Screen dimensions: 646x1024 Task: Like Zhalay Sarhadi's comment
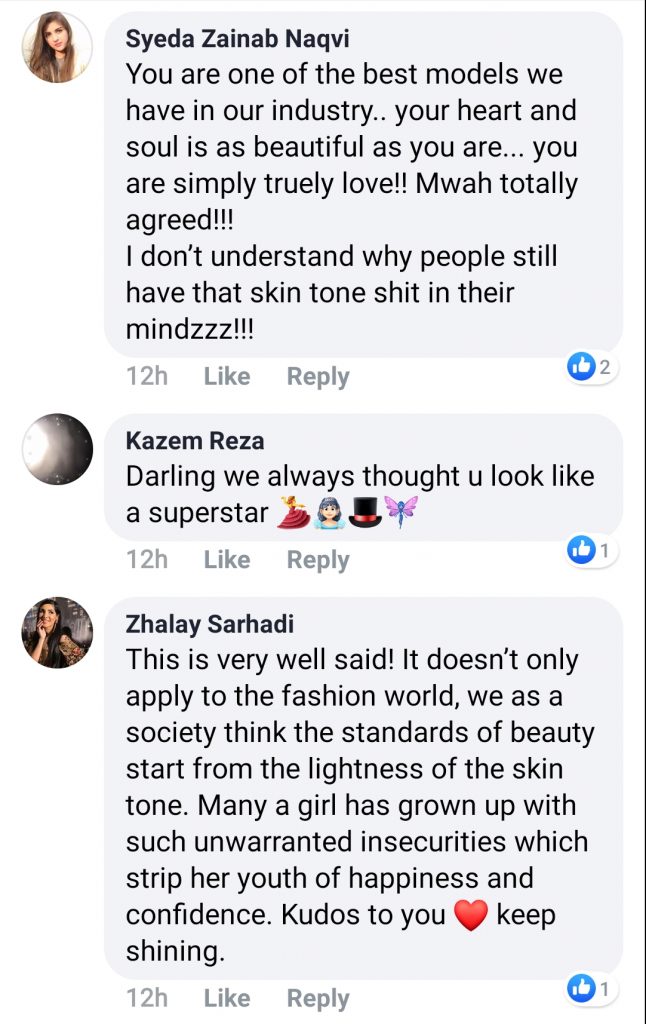(227, 998)
